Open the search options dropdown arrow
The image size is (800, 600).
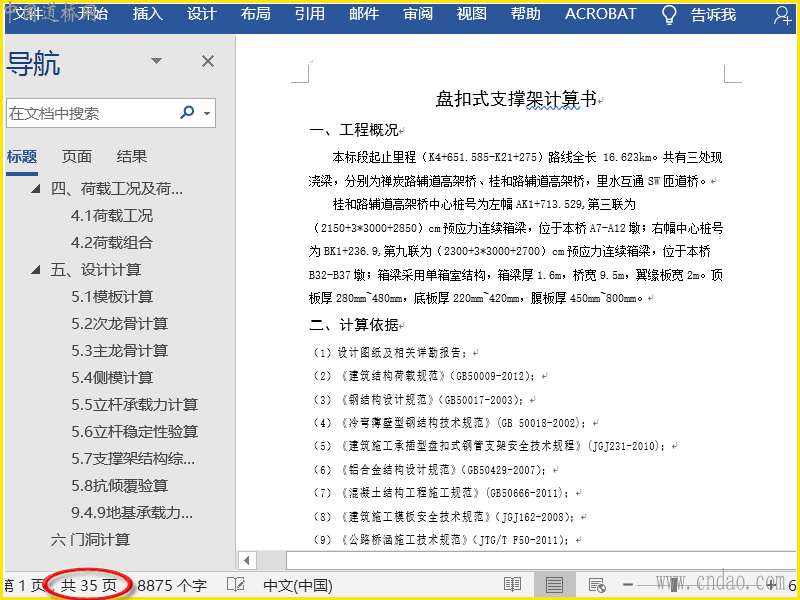207,113
